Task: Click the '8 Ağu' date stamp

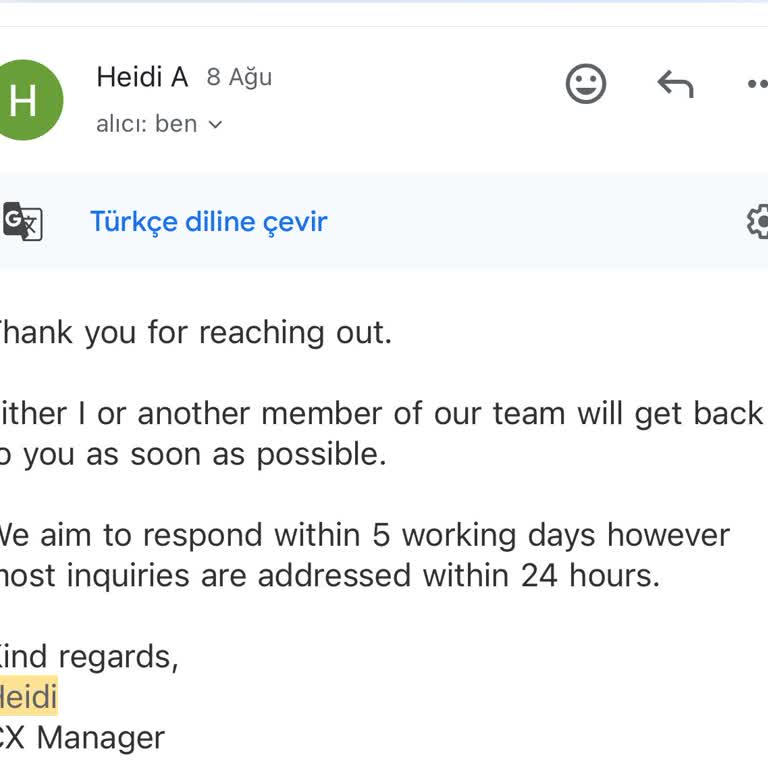Action: pos(239,77)
